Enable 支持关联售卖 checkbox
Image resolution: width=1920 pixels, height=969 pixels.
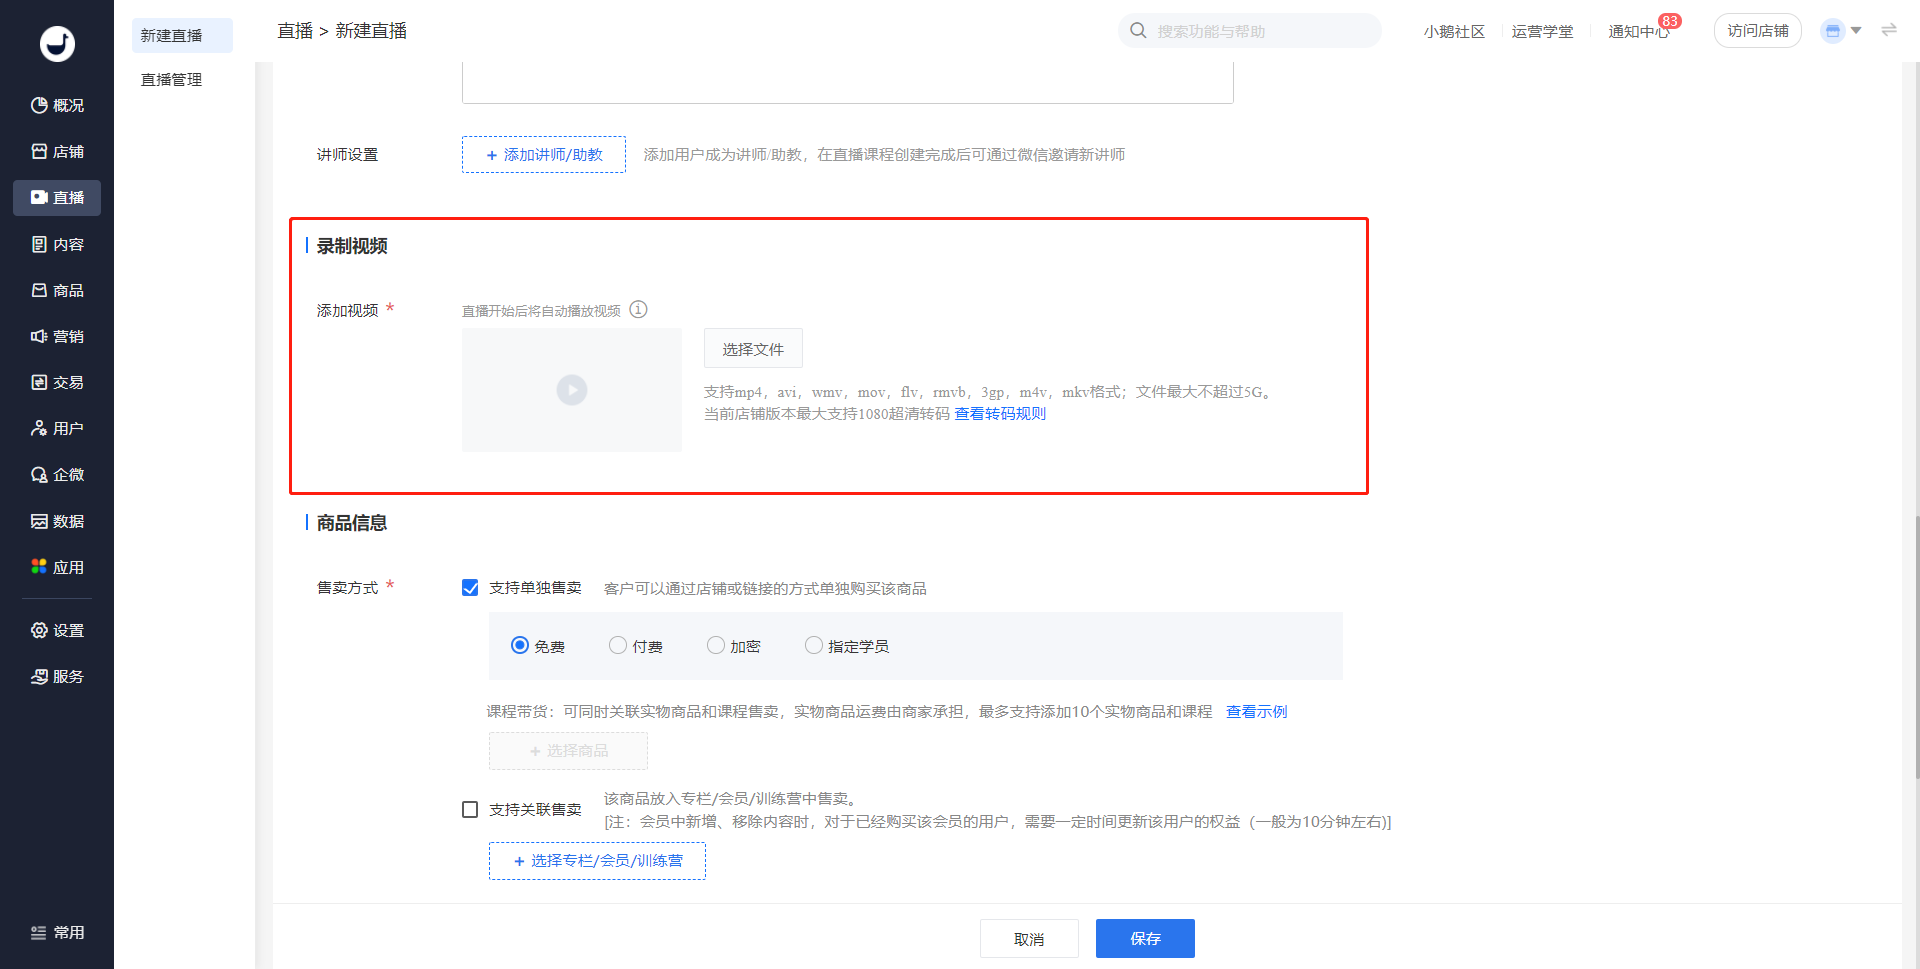(470, 809)
